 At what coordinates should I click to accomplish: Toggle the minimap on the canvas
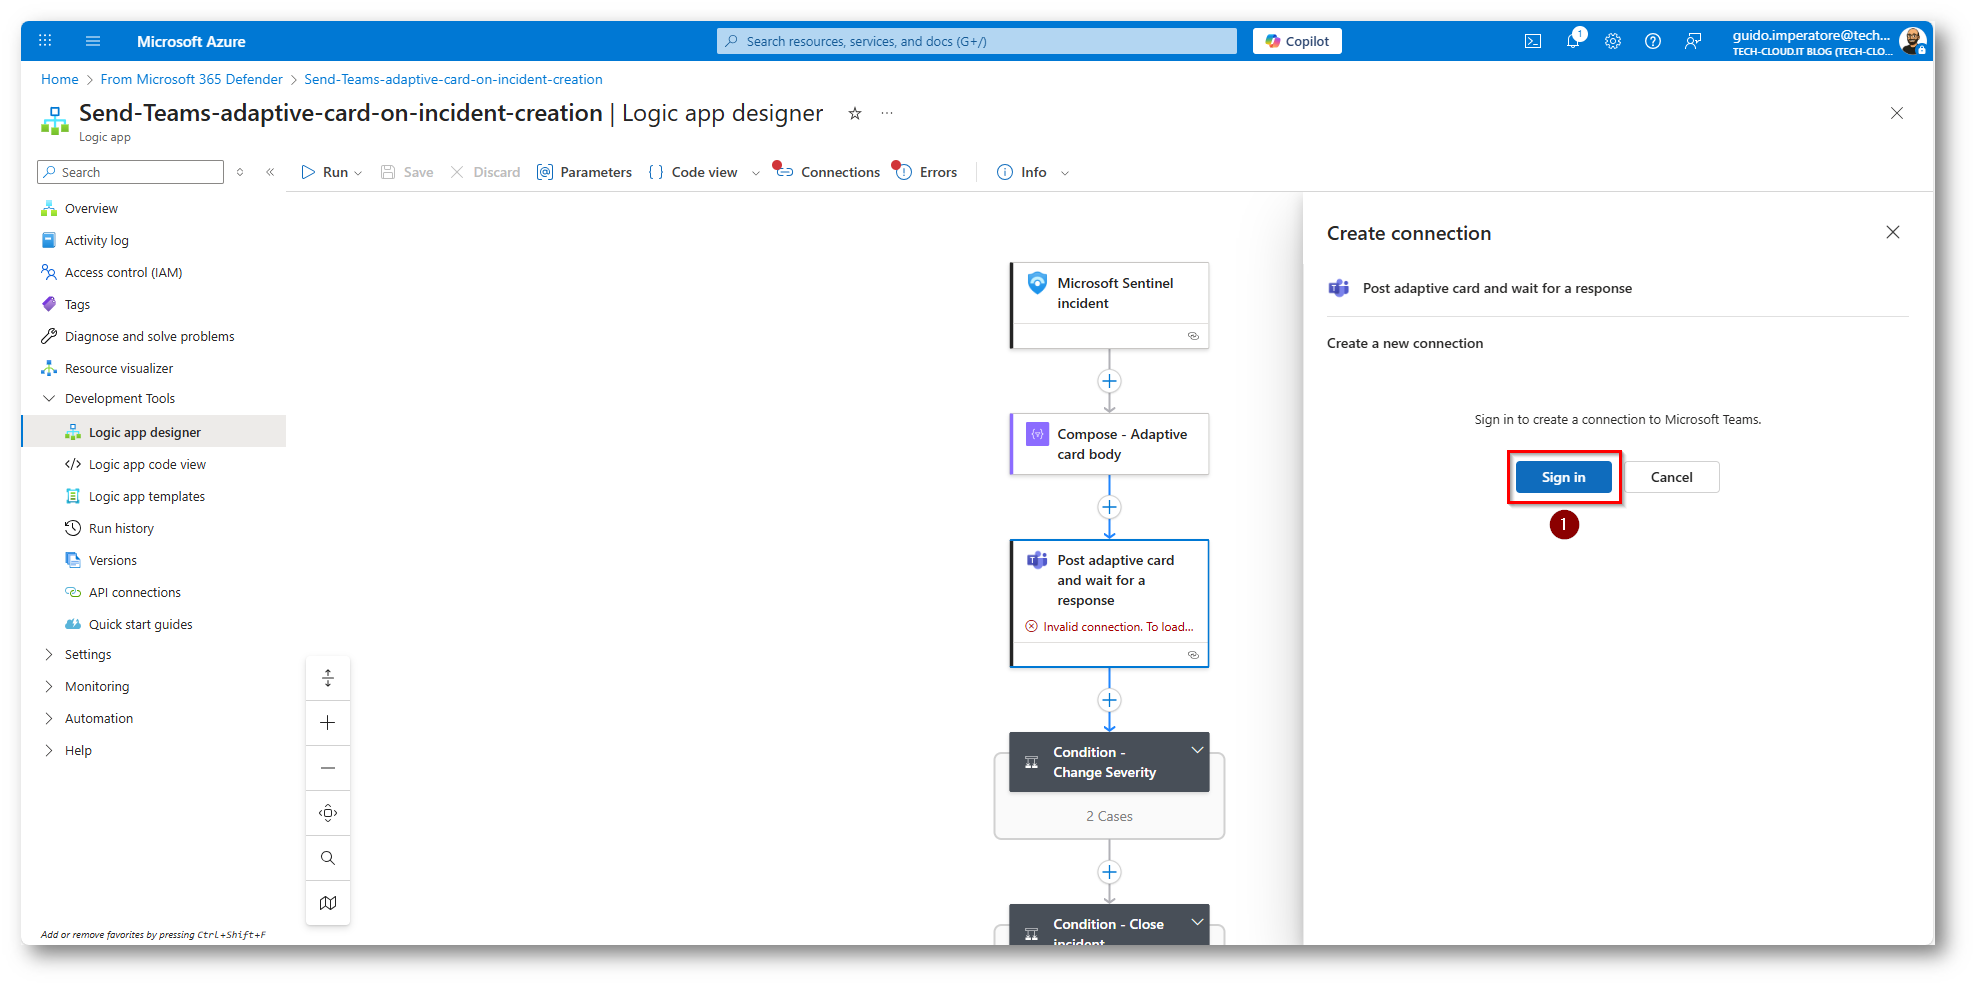[328, 903]
